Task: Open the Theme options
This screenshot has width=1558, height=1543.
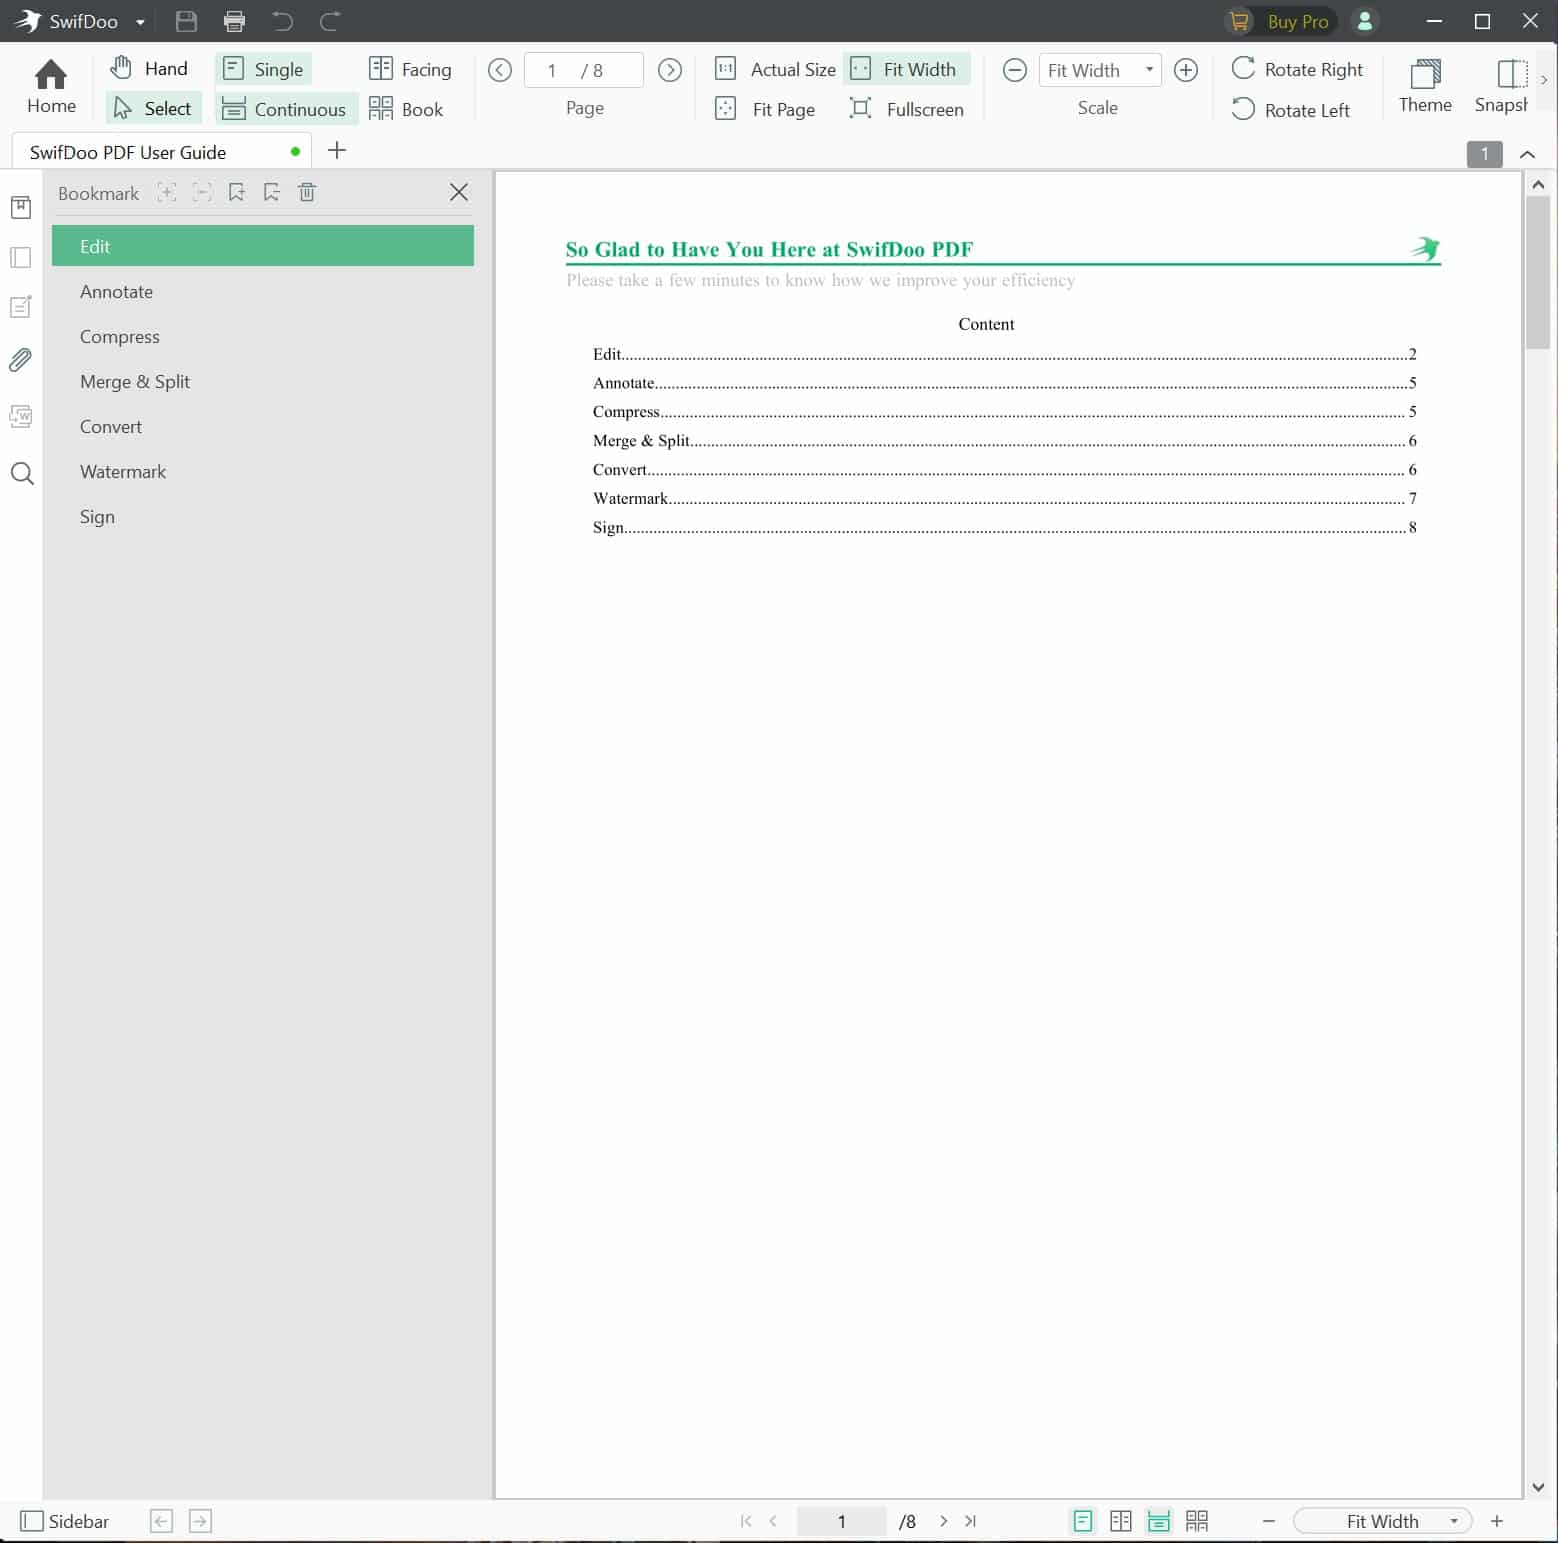Action: tap(1425, 86)
